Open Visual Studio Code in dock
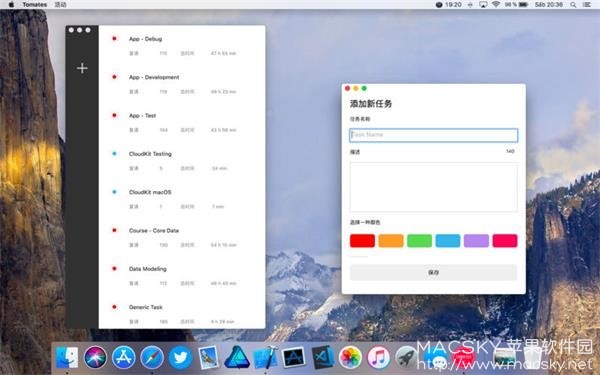 [x=323, y=357]
